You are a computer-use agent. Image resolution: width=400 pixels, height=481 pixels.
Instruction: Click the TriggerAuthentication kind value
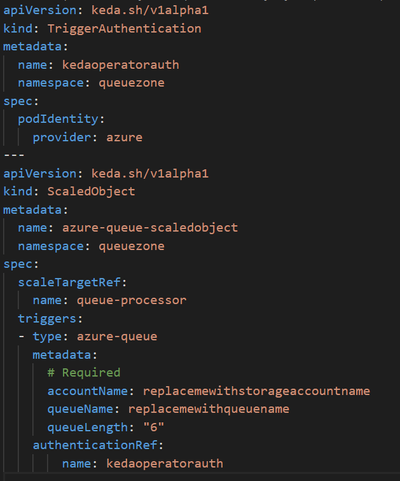pos(124,29)
